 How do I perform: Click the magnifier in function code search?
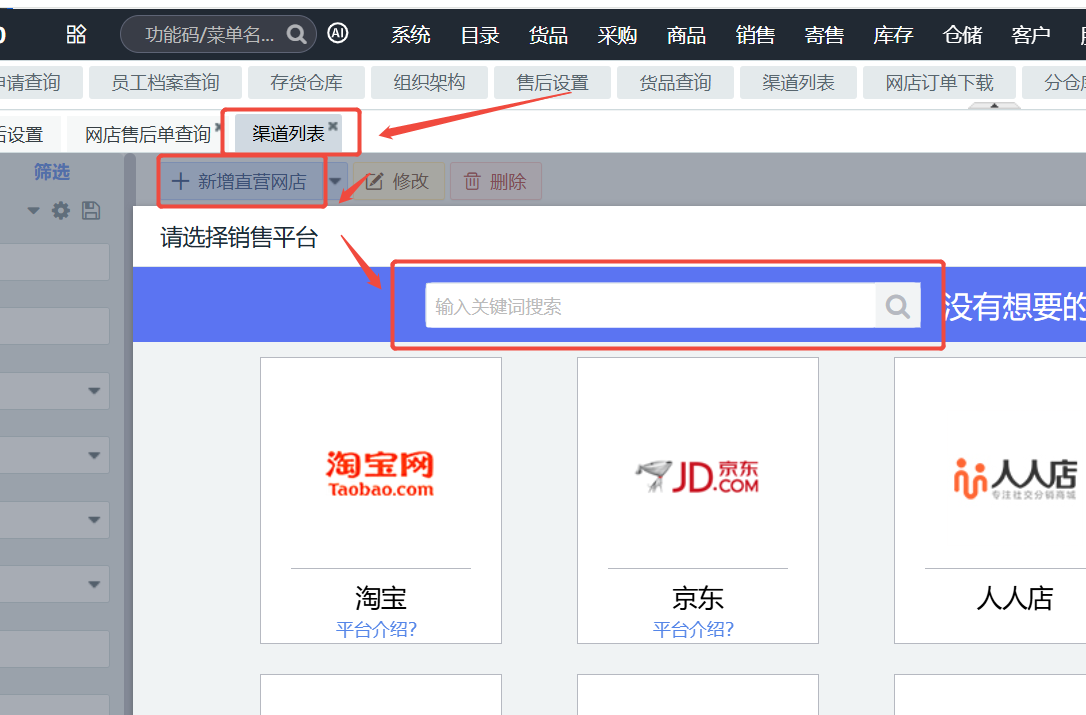click(x=296, y=34)
